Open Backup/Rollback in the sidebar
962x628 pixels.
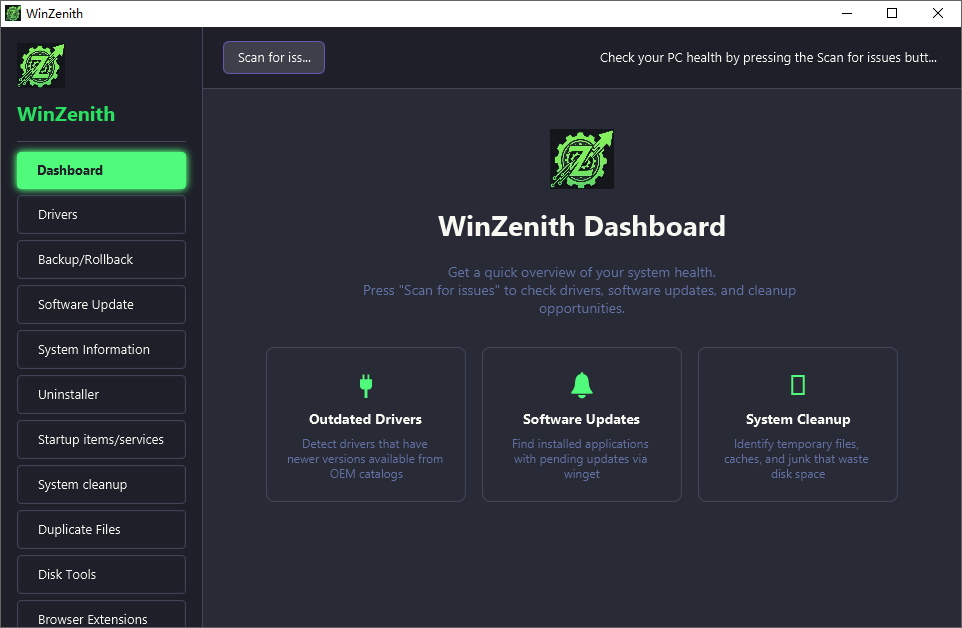point(101,259)
